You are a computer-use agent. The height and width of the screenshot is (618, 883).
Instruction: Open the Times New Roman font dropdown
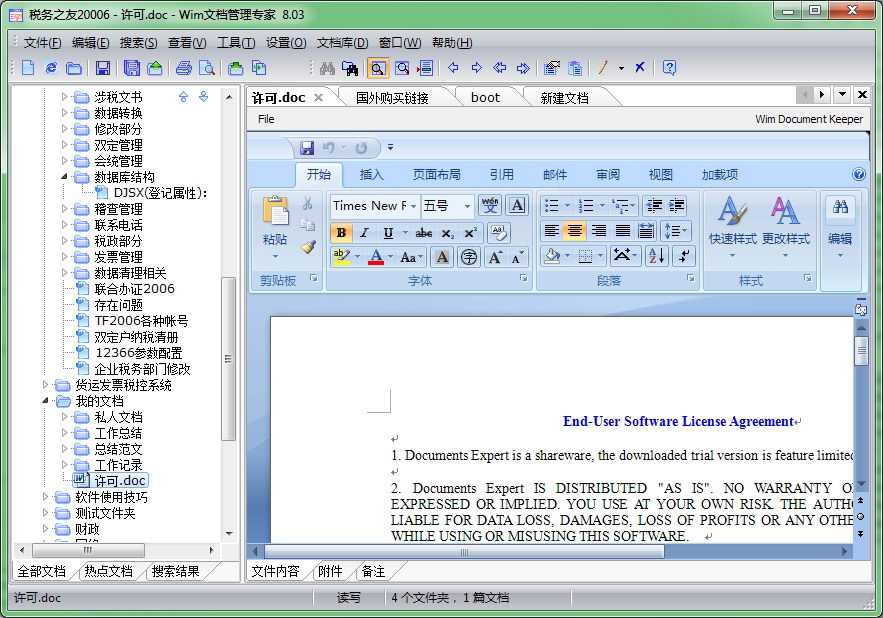coord(412,206)
